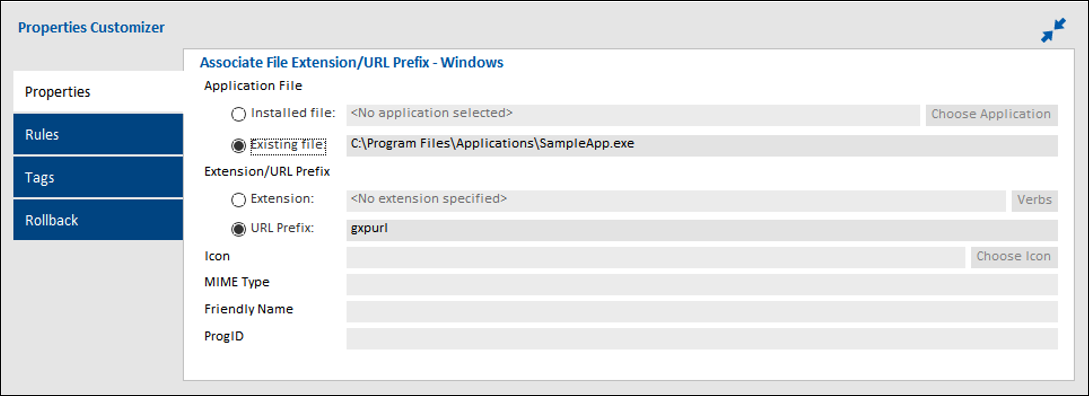
Task: Switch to the Rules tab
Action: [x=98, y=134]
